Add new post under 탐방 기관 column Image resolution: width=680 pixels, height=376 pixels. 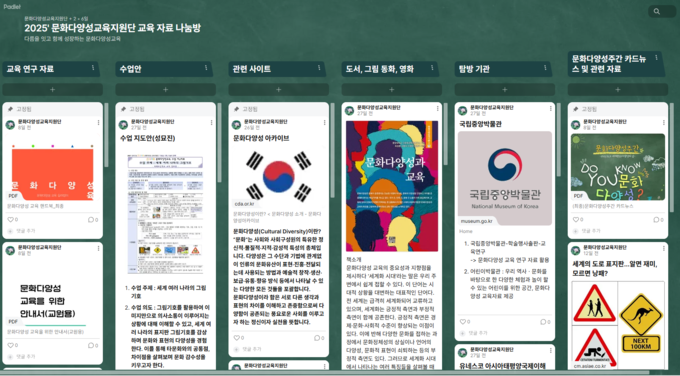click(505, 89)
